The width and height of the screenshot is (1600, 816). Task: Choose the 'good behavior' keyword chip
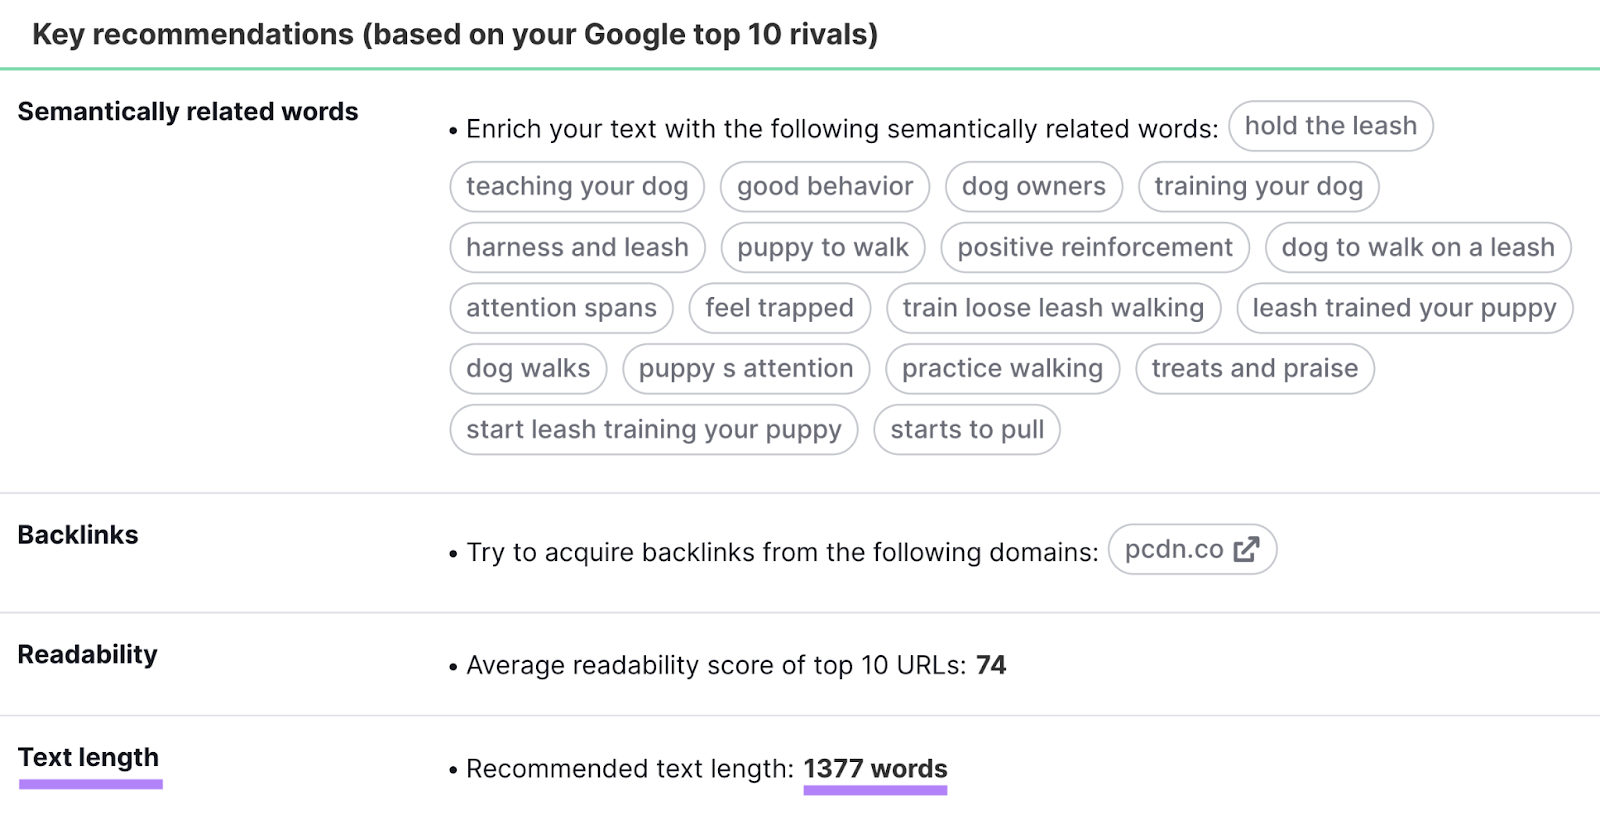[x=825, y=187]
